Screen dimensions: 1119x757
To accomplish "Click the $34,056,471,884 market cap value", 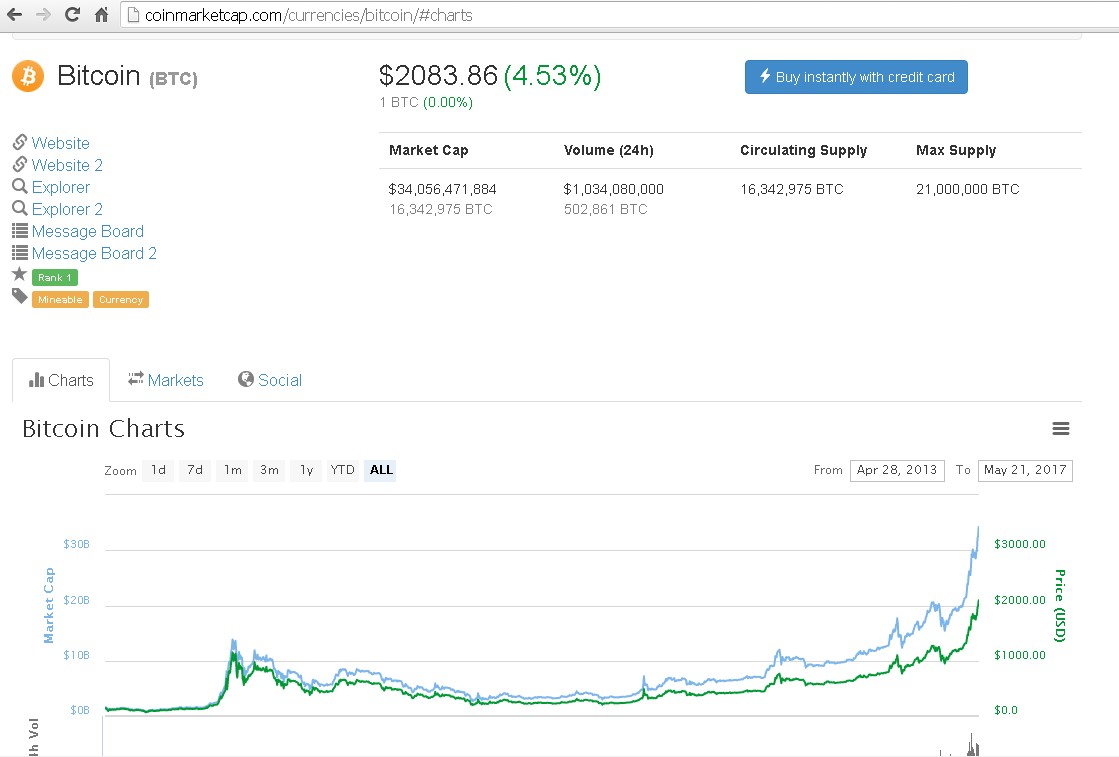I will [442, 189].
